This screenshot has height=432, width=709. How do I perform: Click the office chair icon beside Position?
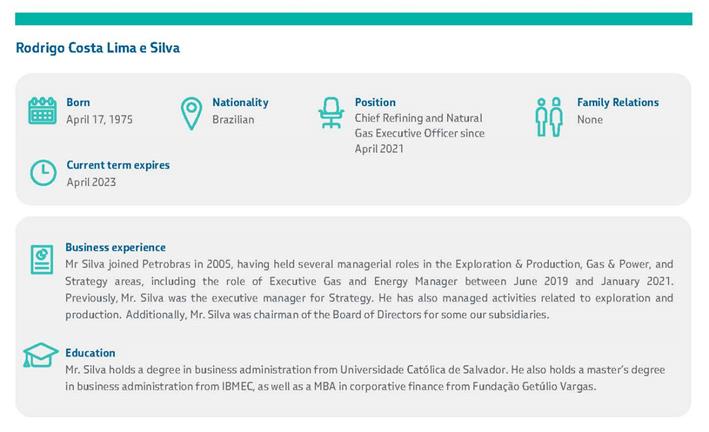click(x=331, y=112)
